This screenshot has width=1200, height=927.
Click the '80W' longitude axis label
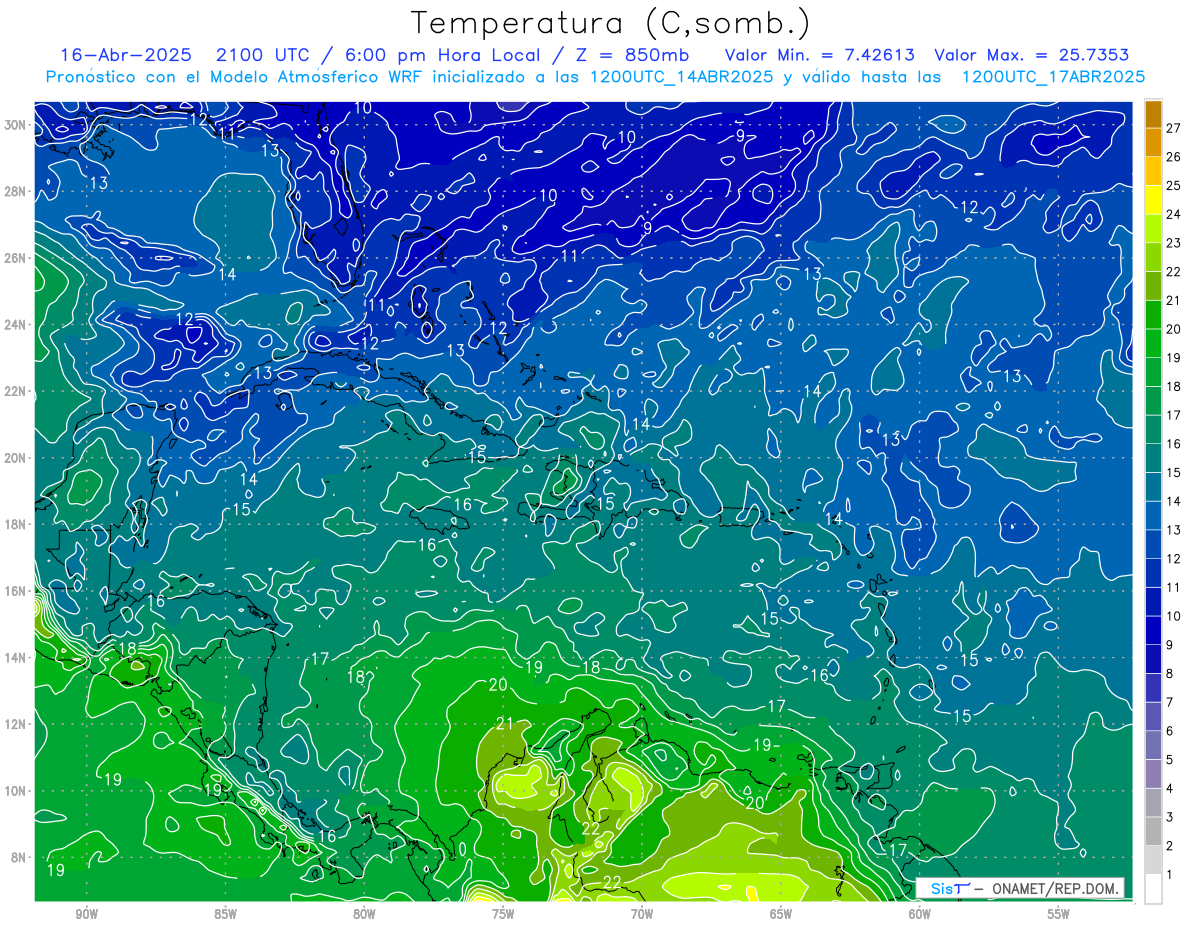pyautogui.click(x=364, y=914)
